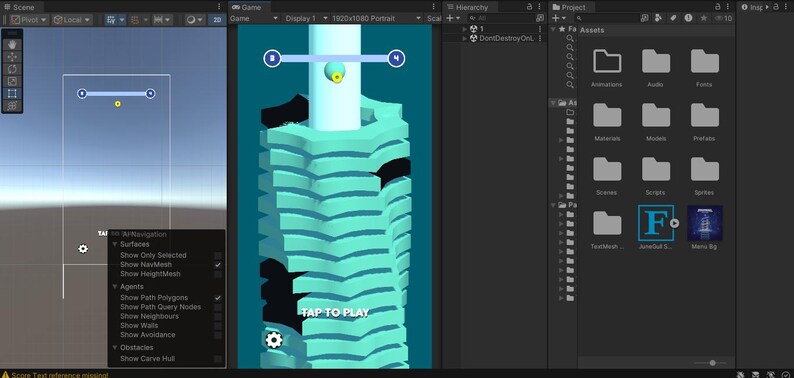The image size is (794, 378).
Task: Uncheck Show Path Polygons checkbox
Action: click(x=218, y=298)
